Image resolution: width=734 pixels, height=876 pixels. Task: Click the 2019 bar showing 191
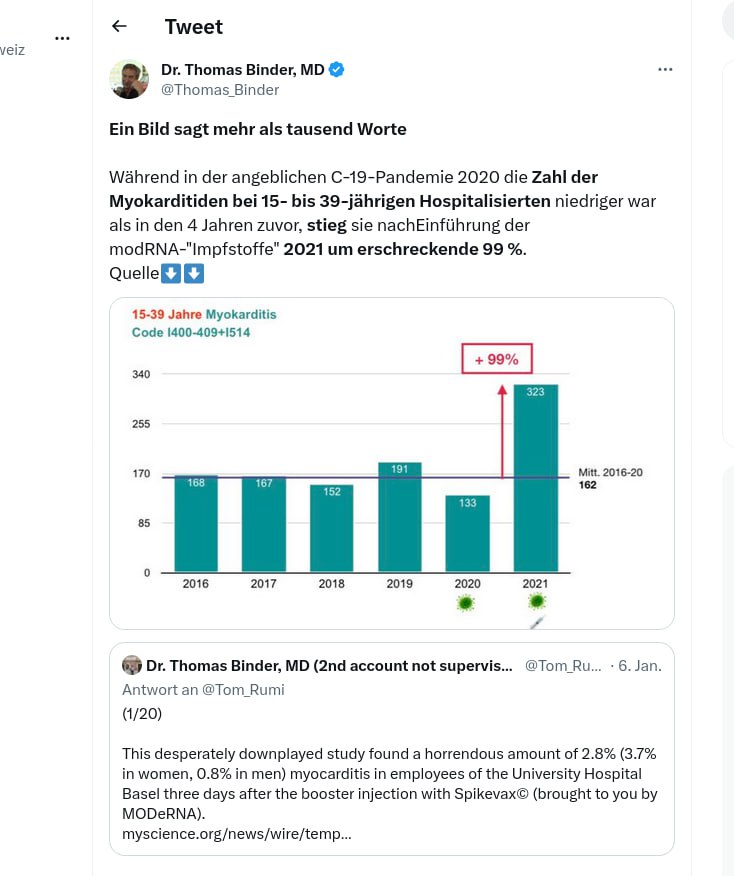pos(399,517)
